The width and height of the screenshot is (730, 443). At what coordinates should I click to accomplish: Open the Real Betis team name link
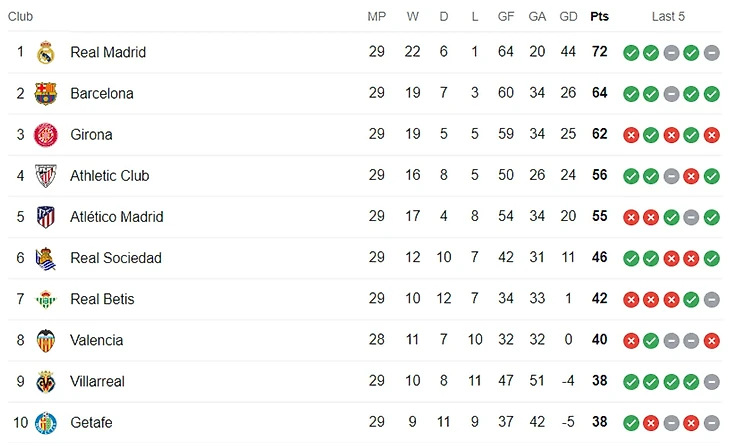click(x=102, y=299)
